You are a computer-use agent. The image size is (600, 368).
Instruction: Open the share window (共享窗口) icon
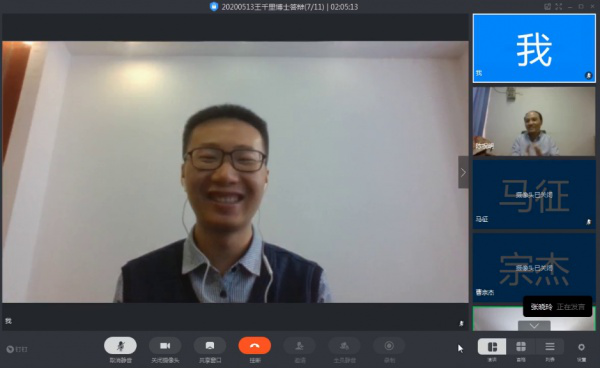pos(210,346)
